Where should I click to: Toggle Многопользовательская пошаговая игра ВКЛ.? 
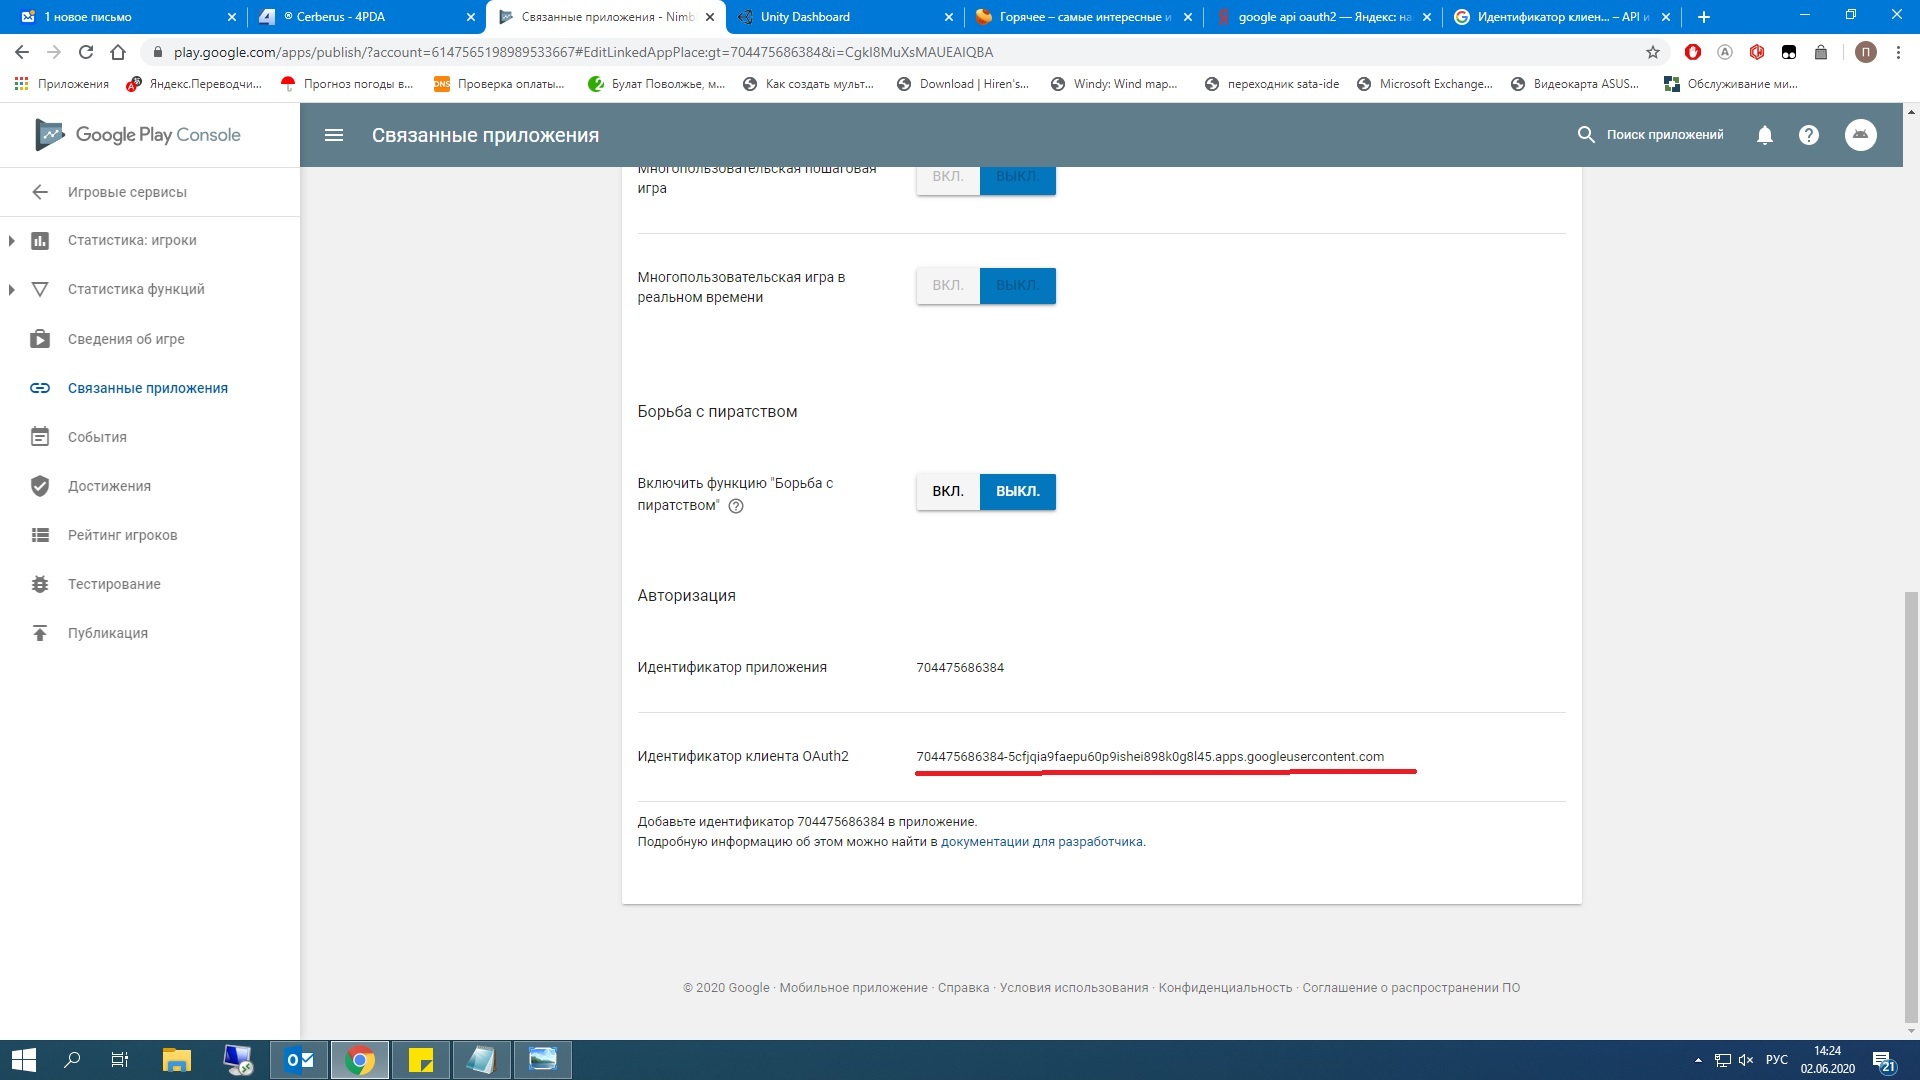[x=948, y=175]
